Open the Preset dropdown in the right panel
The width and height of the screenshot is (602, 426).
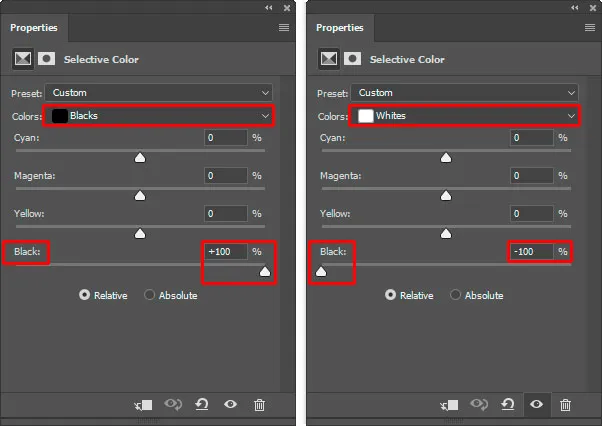(465, 93)
